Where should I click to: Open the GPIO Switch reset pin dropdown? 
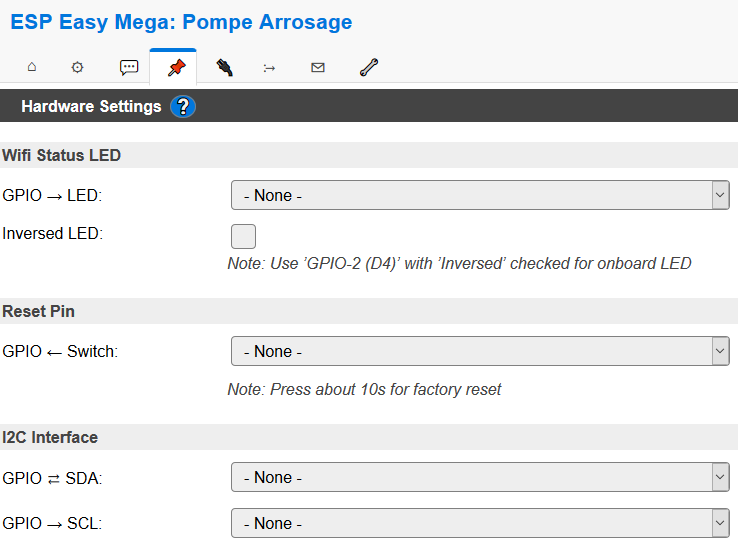click(480, 351)
